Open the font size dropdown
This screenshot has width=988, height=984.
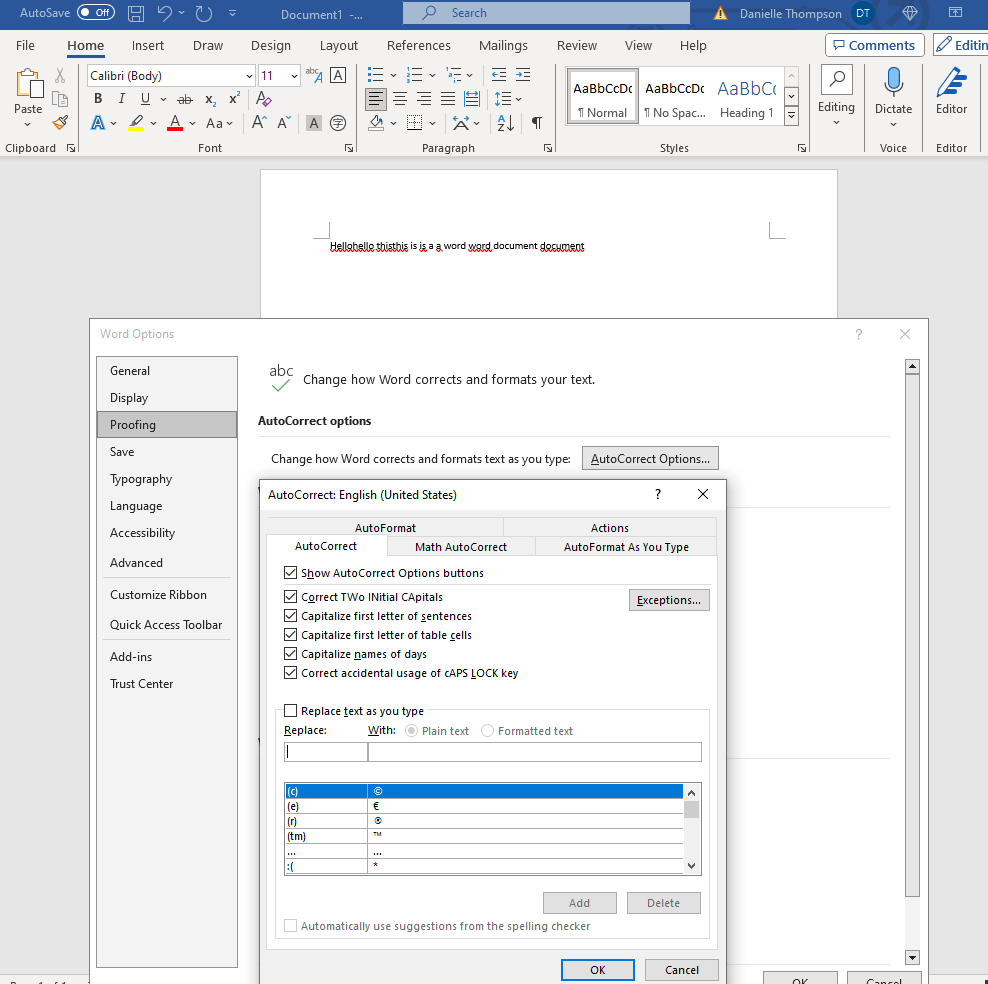tap(294, 75)
